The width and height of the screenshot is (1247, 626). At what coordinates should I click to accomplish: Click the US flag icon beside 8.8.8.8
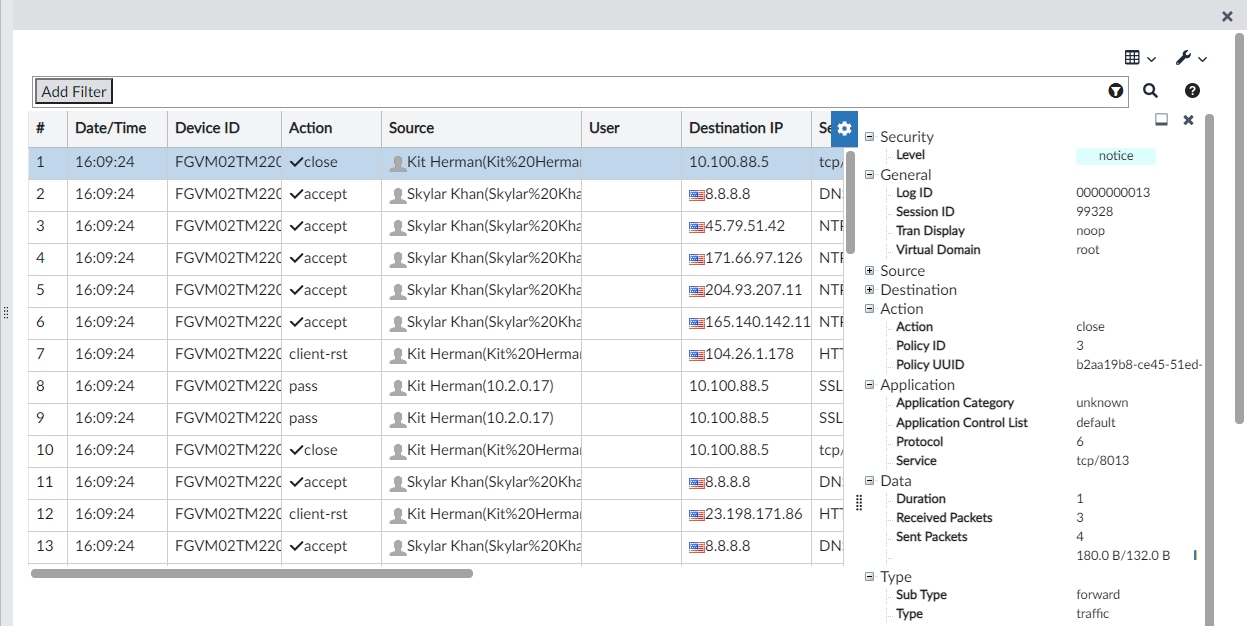[695, 193]
